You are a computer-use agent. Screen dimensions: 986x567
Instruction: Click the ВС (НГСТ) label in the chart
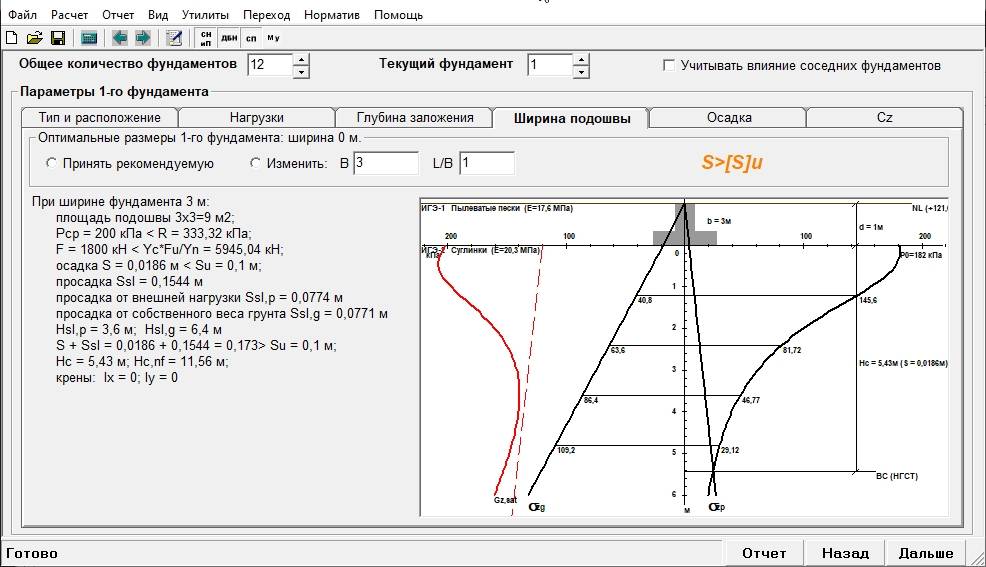pyautogui.click(x=897, y=476)
